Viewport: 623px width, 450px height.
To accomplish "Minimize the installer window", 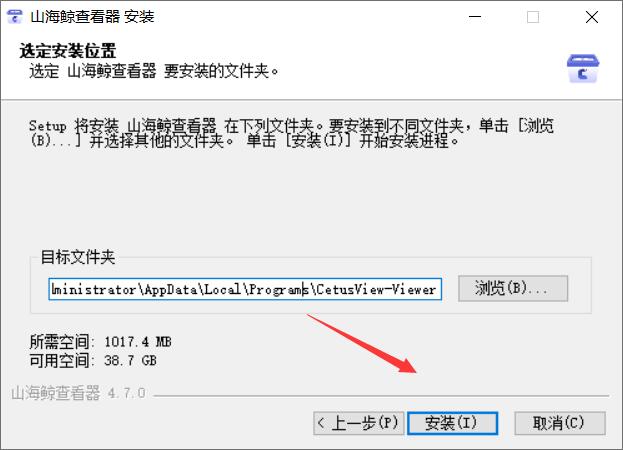I will click(x=475, y=17).
